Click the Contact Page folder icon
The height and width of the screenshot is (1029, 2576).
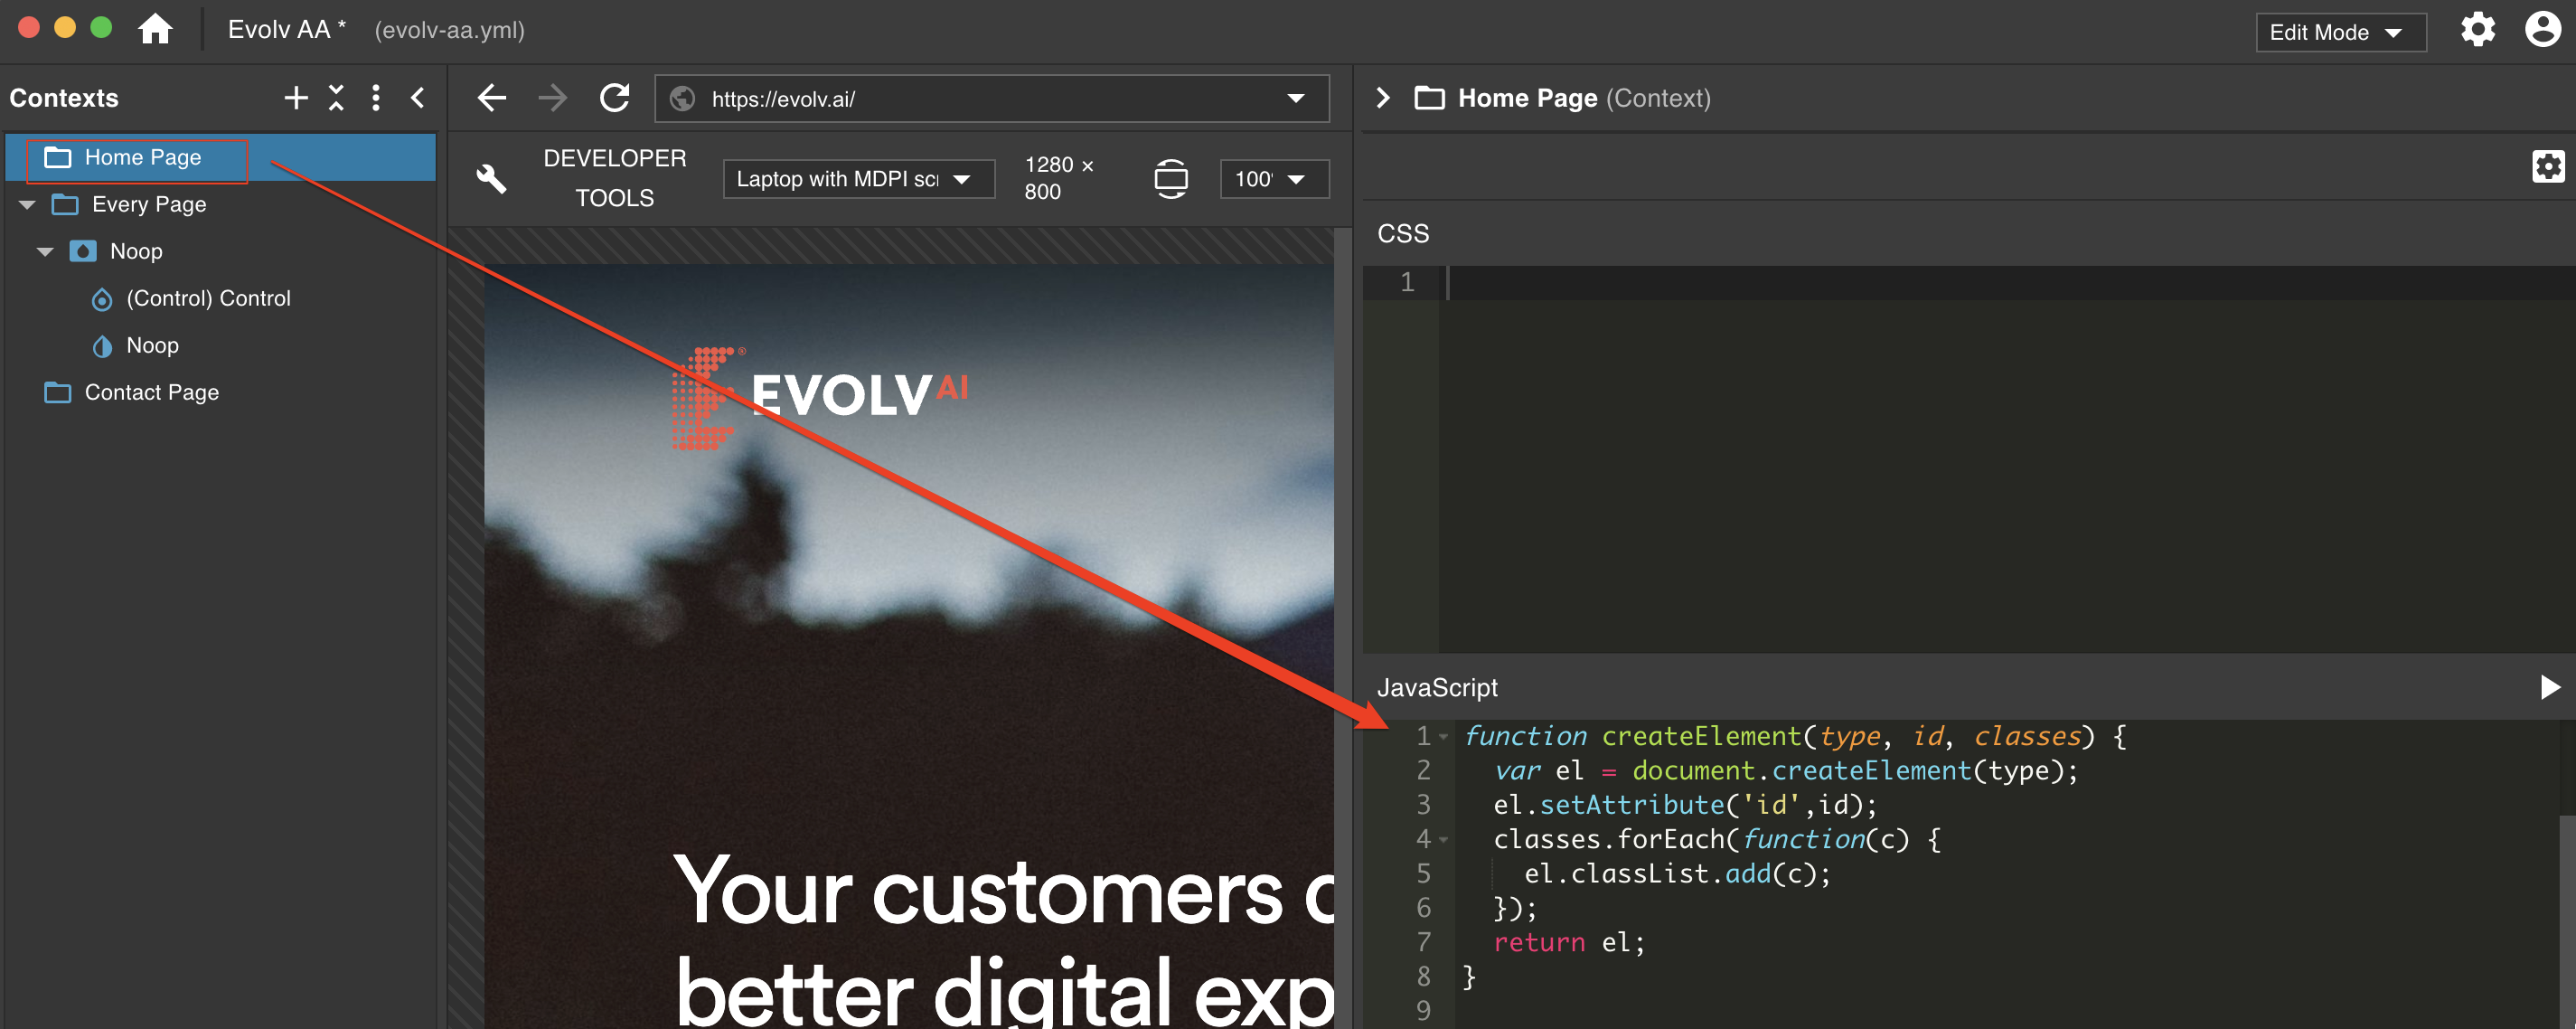pyautogui.click(x=58, y=393)
